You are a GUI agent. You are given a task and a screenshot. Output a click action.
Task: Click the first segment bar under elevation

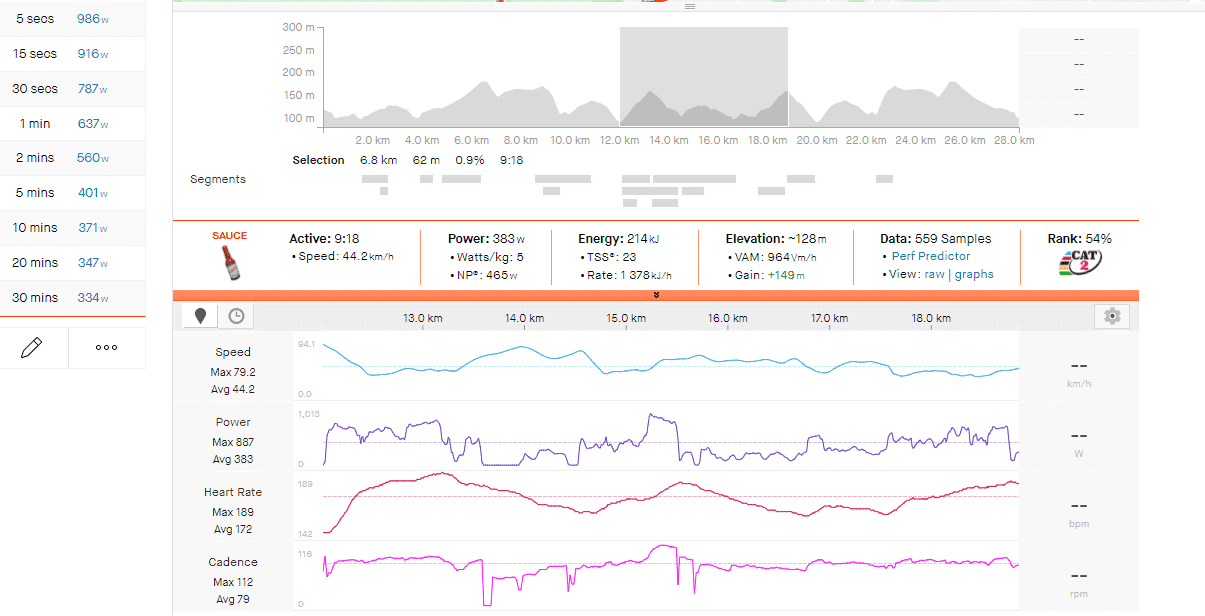click(x=375, y=178)
